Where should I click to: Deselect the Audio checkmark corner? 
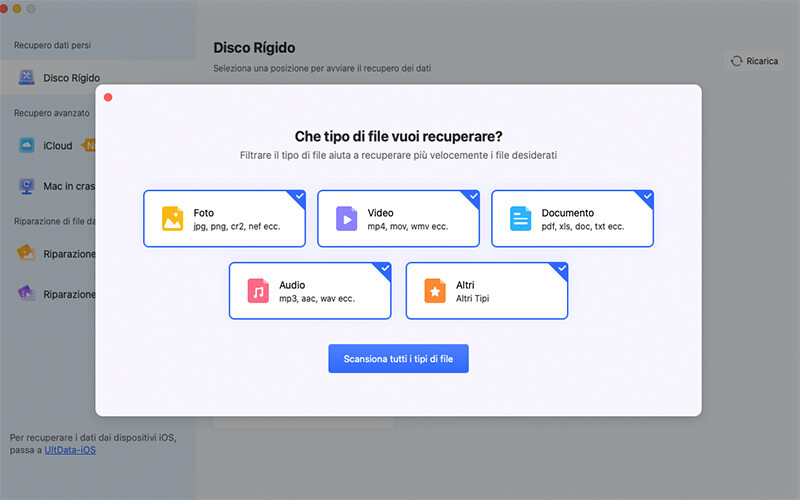(384, 268)
